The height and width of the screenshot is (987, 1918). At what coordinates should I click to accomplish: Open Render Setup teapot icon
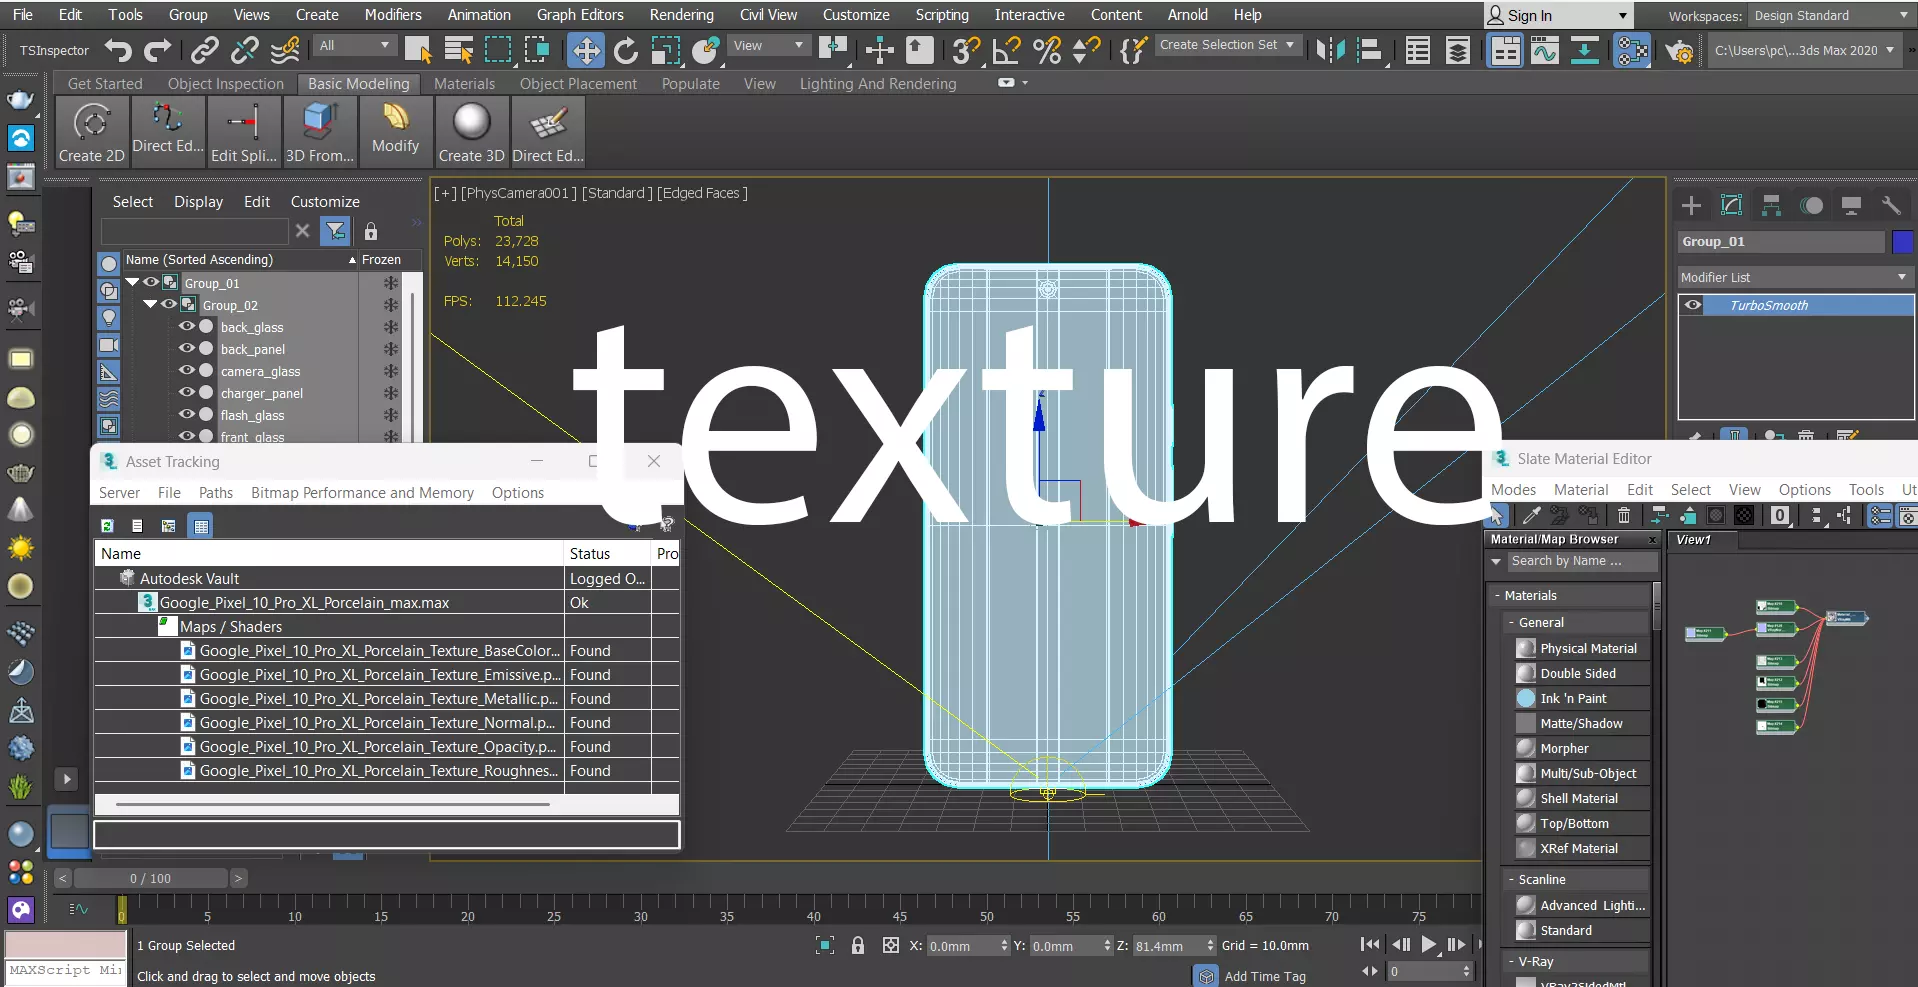(1679, 50)
